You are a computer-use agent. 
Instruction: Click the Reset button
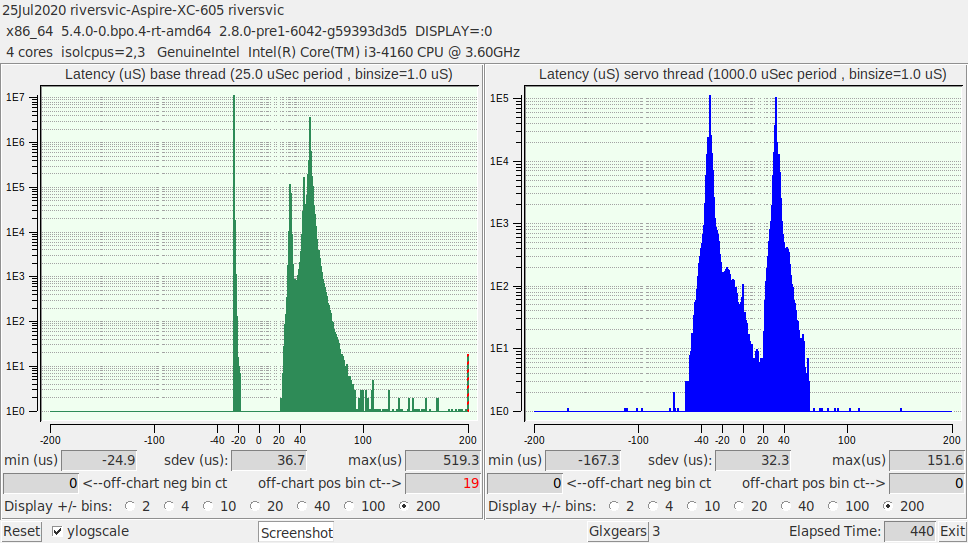[x=22, y=531]
